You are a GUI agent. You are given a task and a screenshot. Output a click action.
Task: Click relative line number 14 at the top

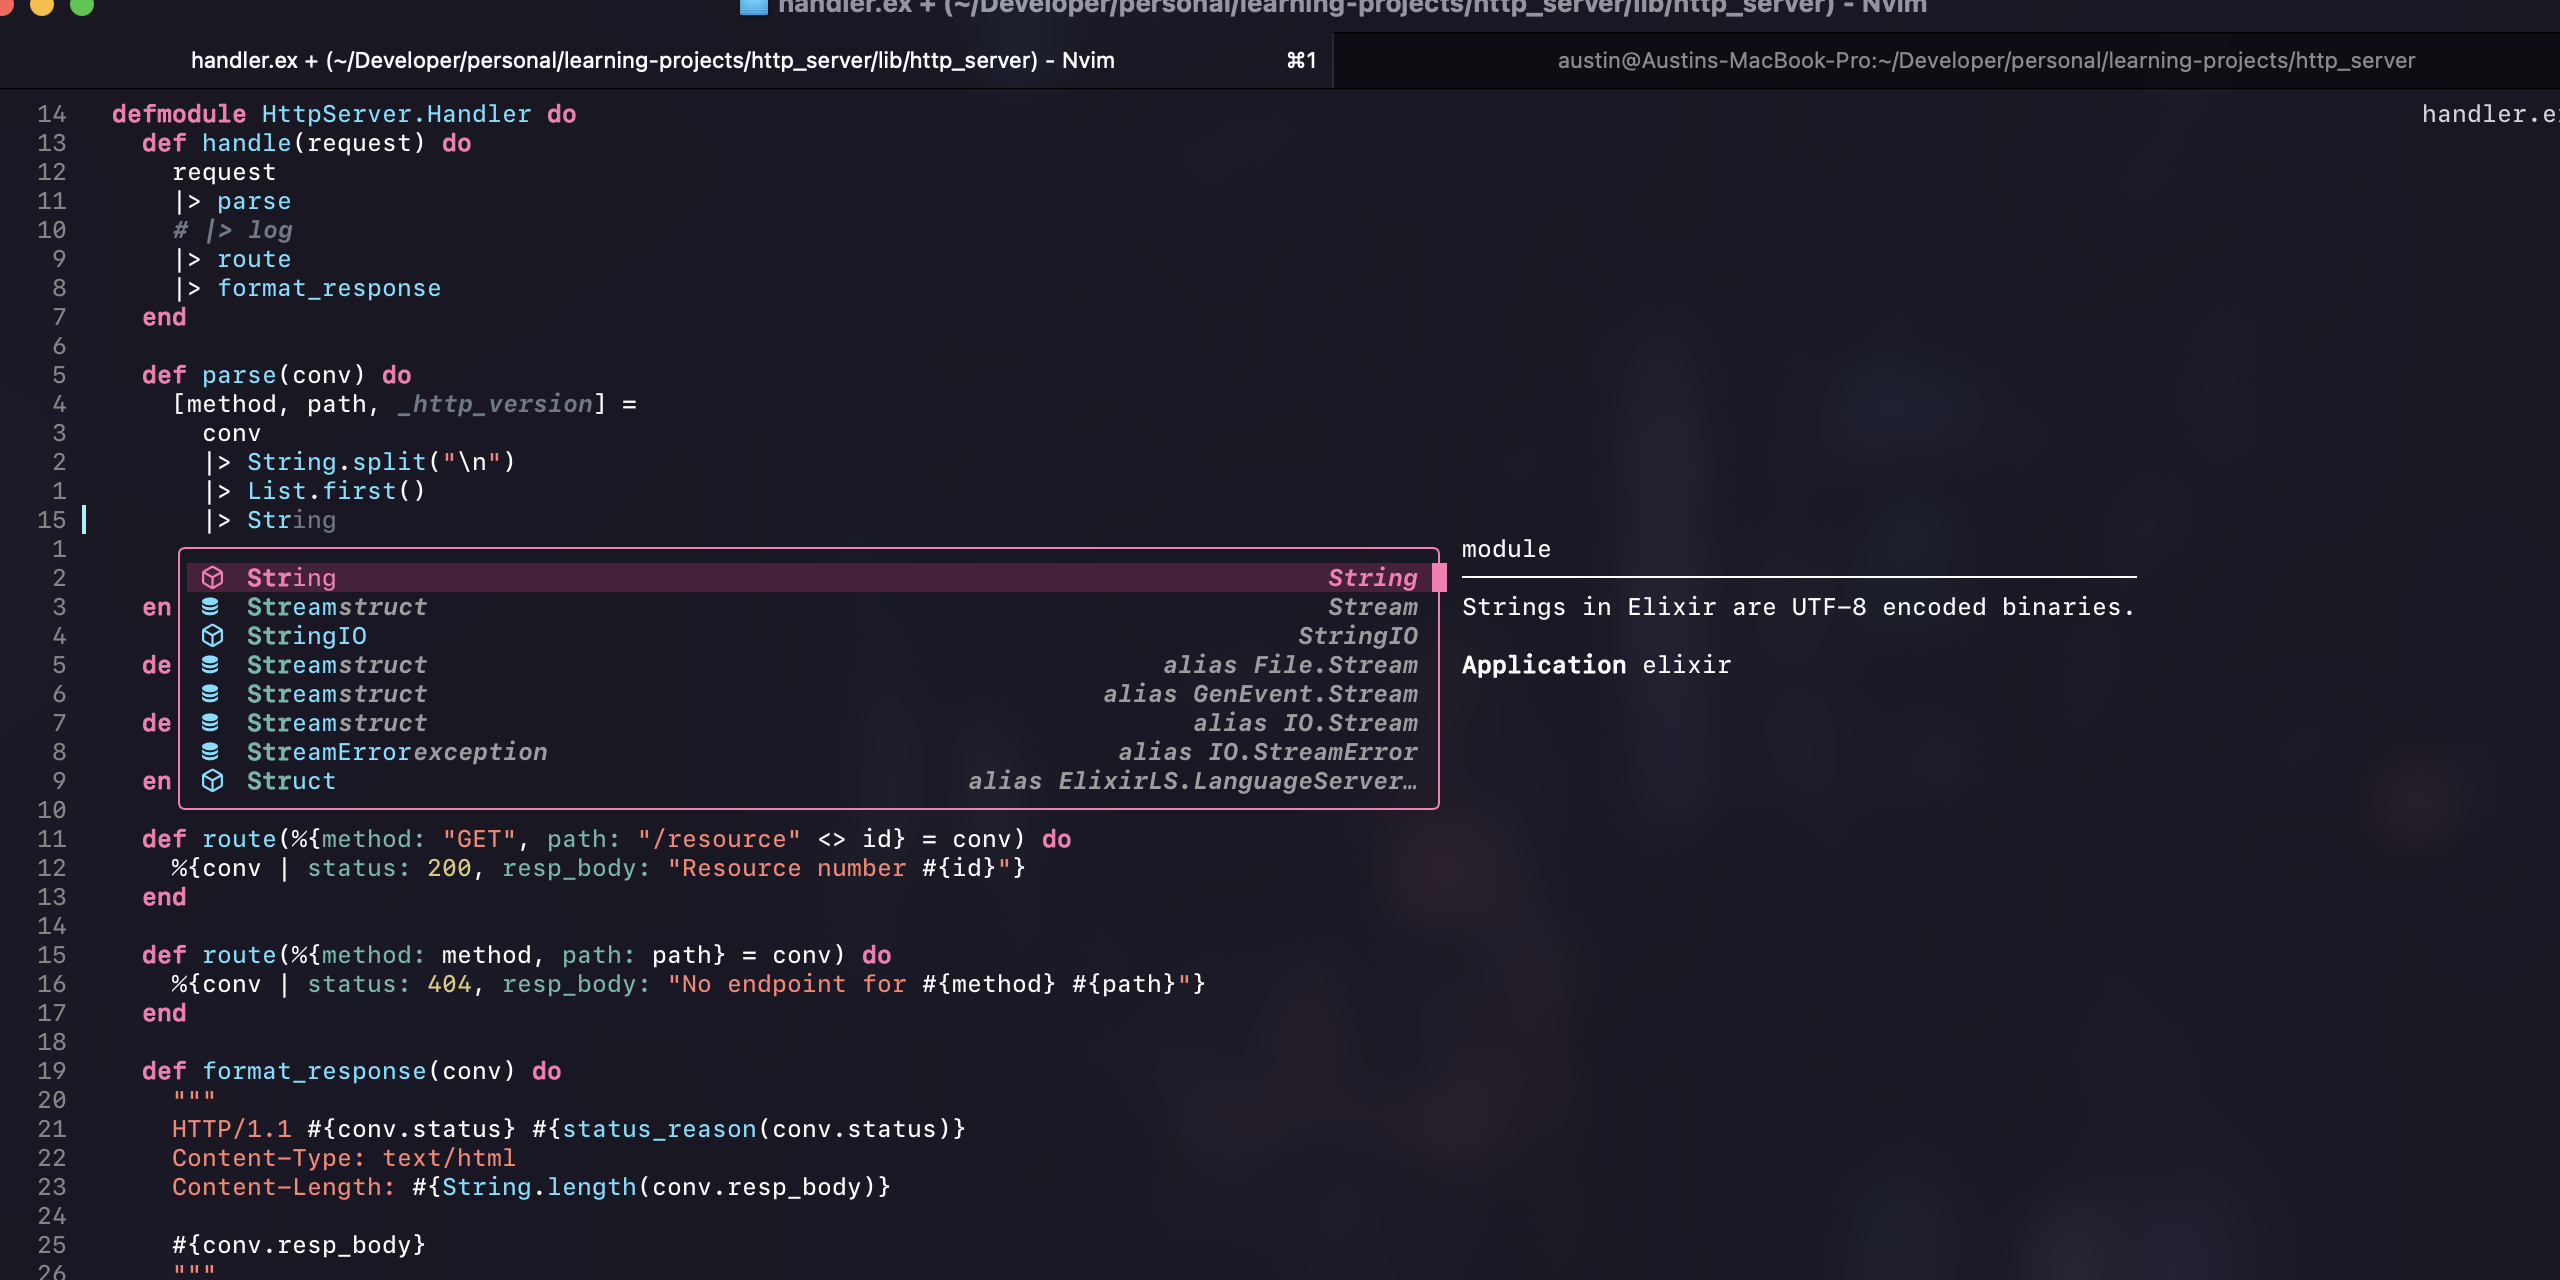click(52, 114)
